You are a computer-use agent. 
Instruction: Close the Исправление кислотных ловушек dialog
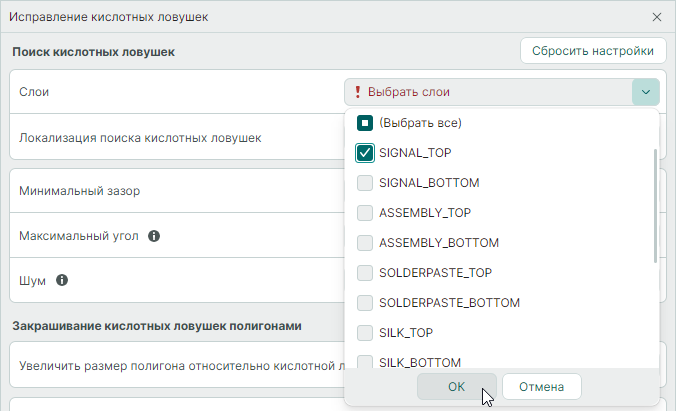(657, 17)
